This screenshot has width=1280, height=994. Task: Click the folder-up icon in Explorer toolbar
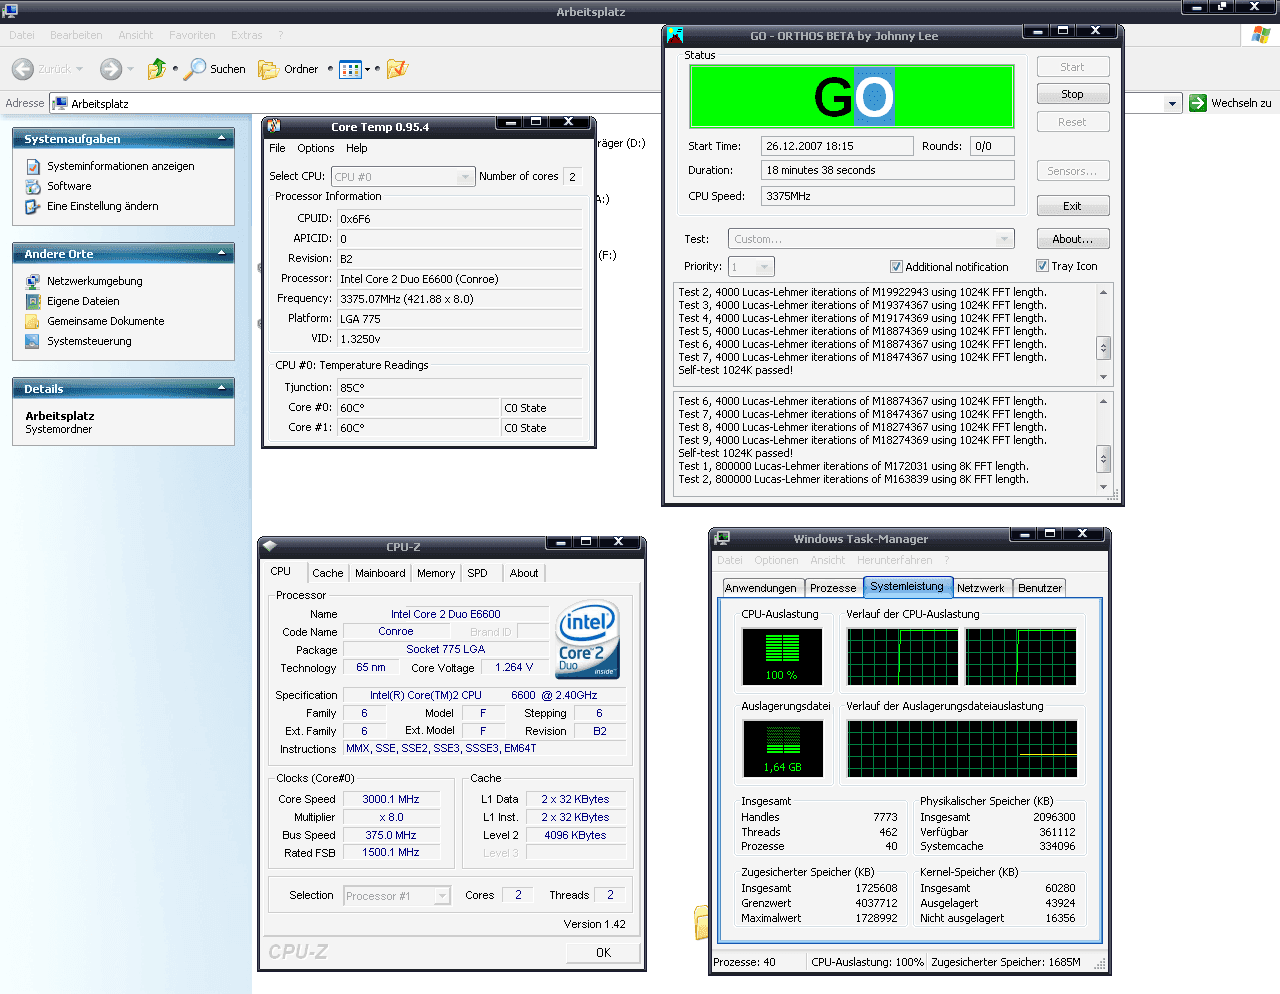[156, 69]
